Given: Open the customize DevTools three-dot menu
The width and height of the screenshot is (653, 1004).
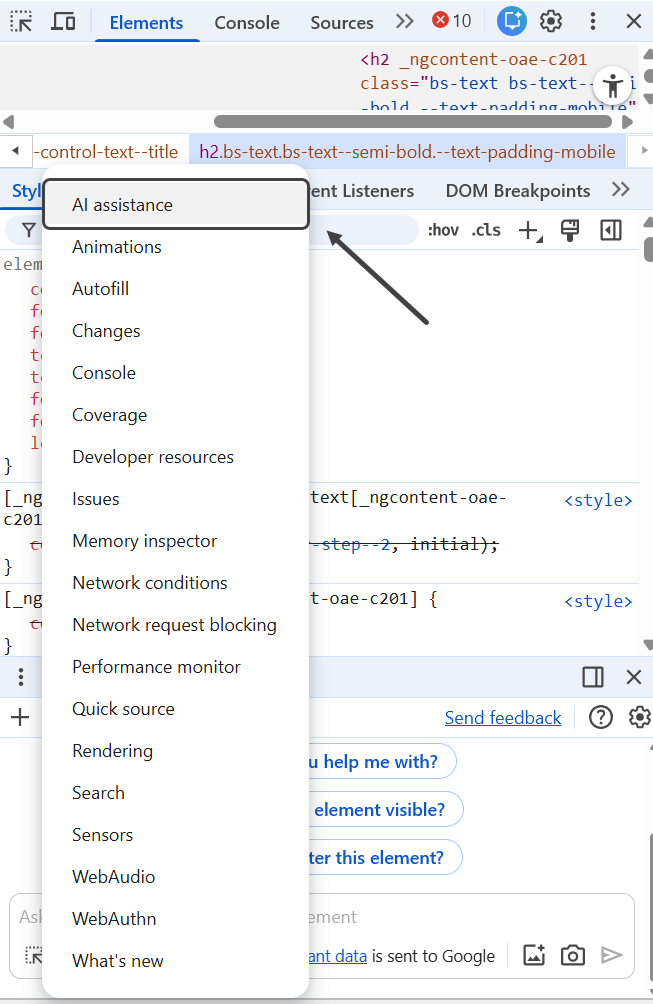Looking at the screenshot, I should point(593,21).
